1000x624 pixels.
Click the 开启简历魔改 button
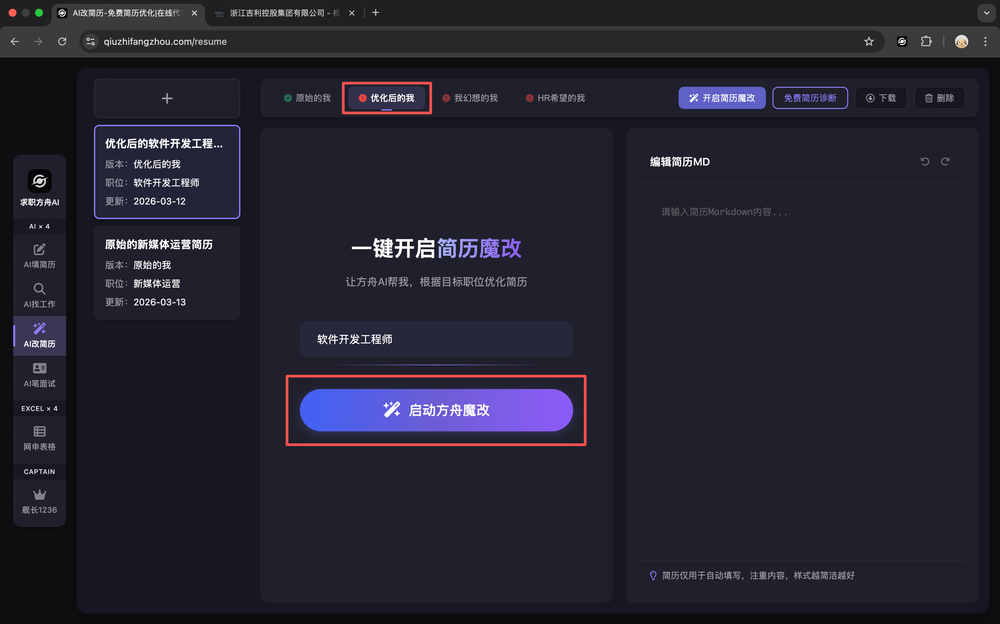(722, 98)
